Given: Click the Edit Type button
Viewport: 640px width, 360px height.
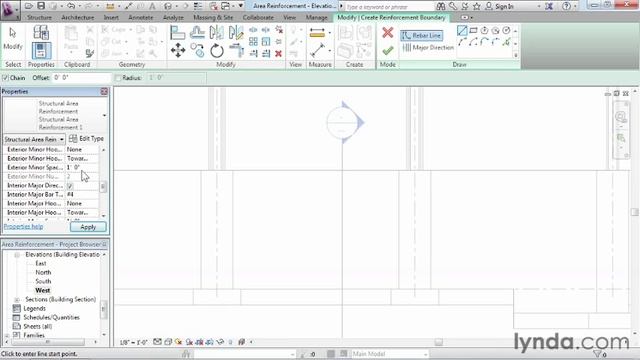Looking at the screenshot, I should click(x=87, y=139).
